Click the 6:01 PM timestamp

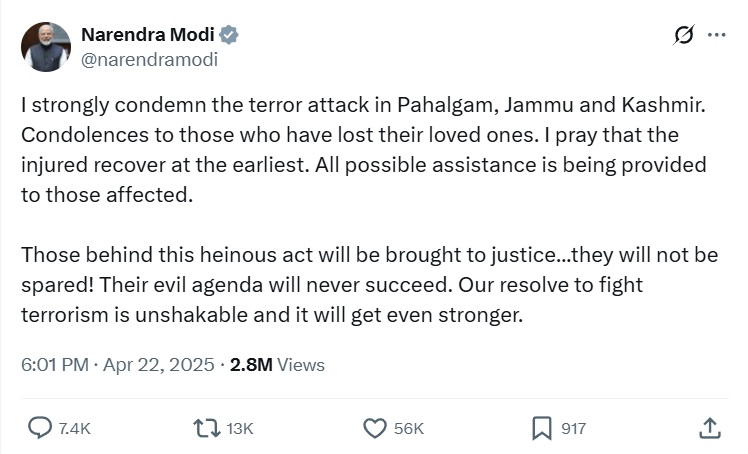click(x=54, y=365)
